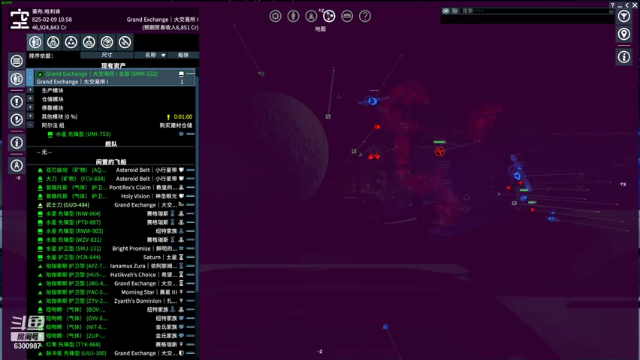This screenshot has width=640, height=360.
Task: Select the blue marker at map bottom
Action: [385, 327]
